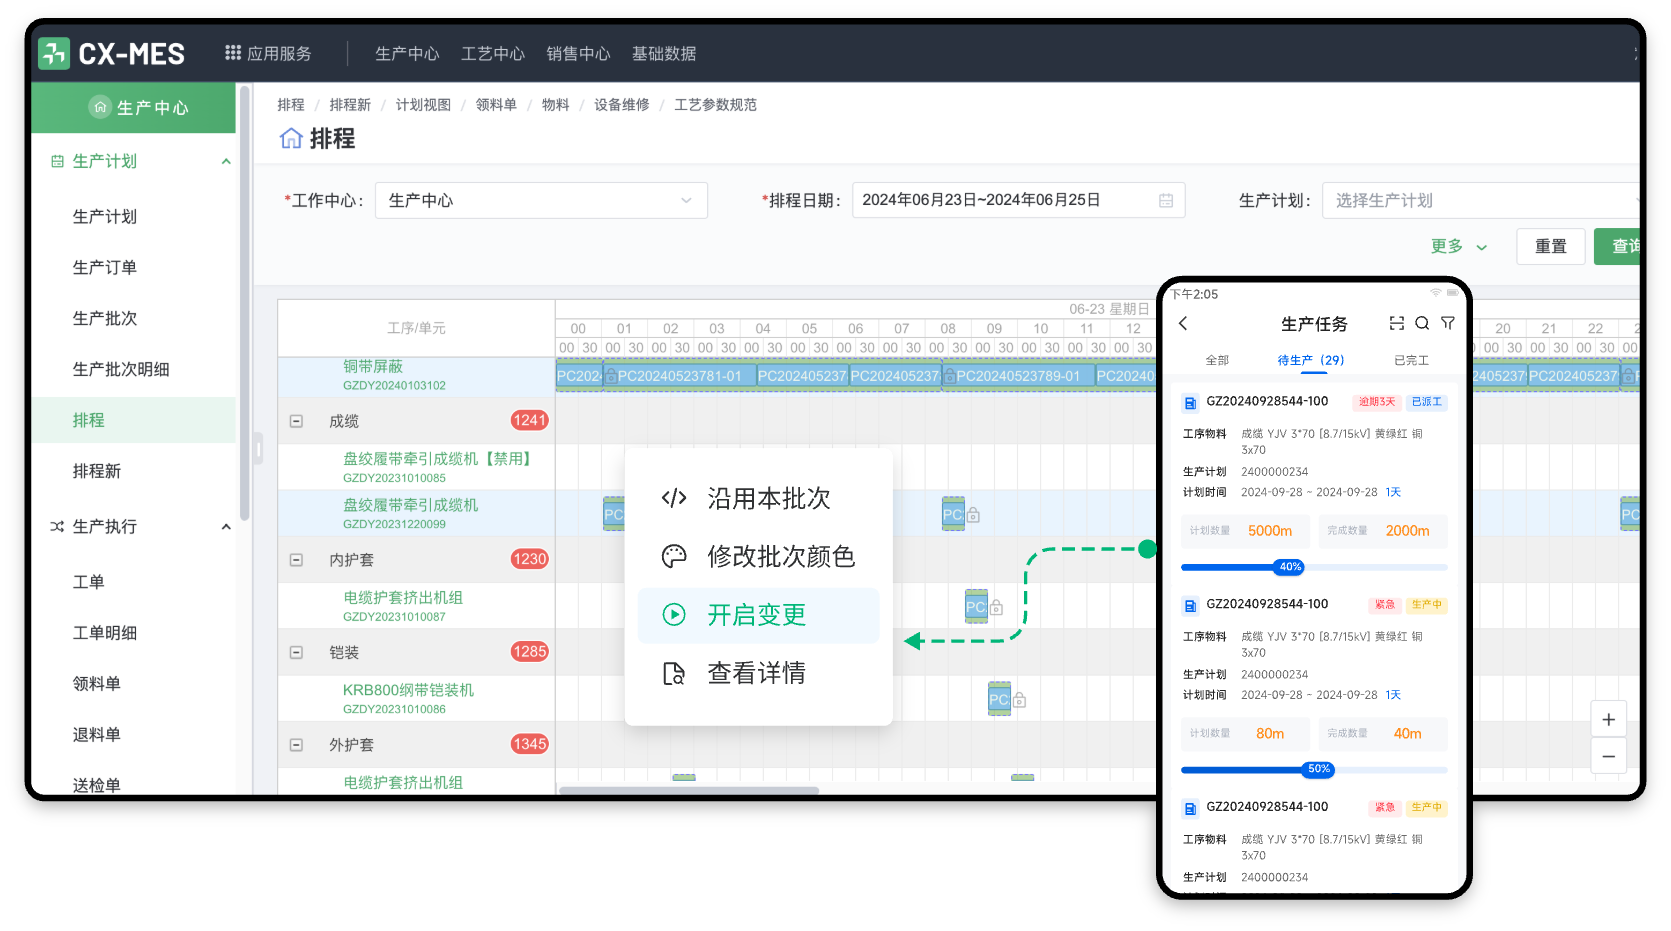Click the gantt horizontal scrollbar
Screen dimensions: 1671x931
coord(689,790)
